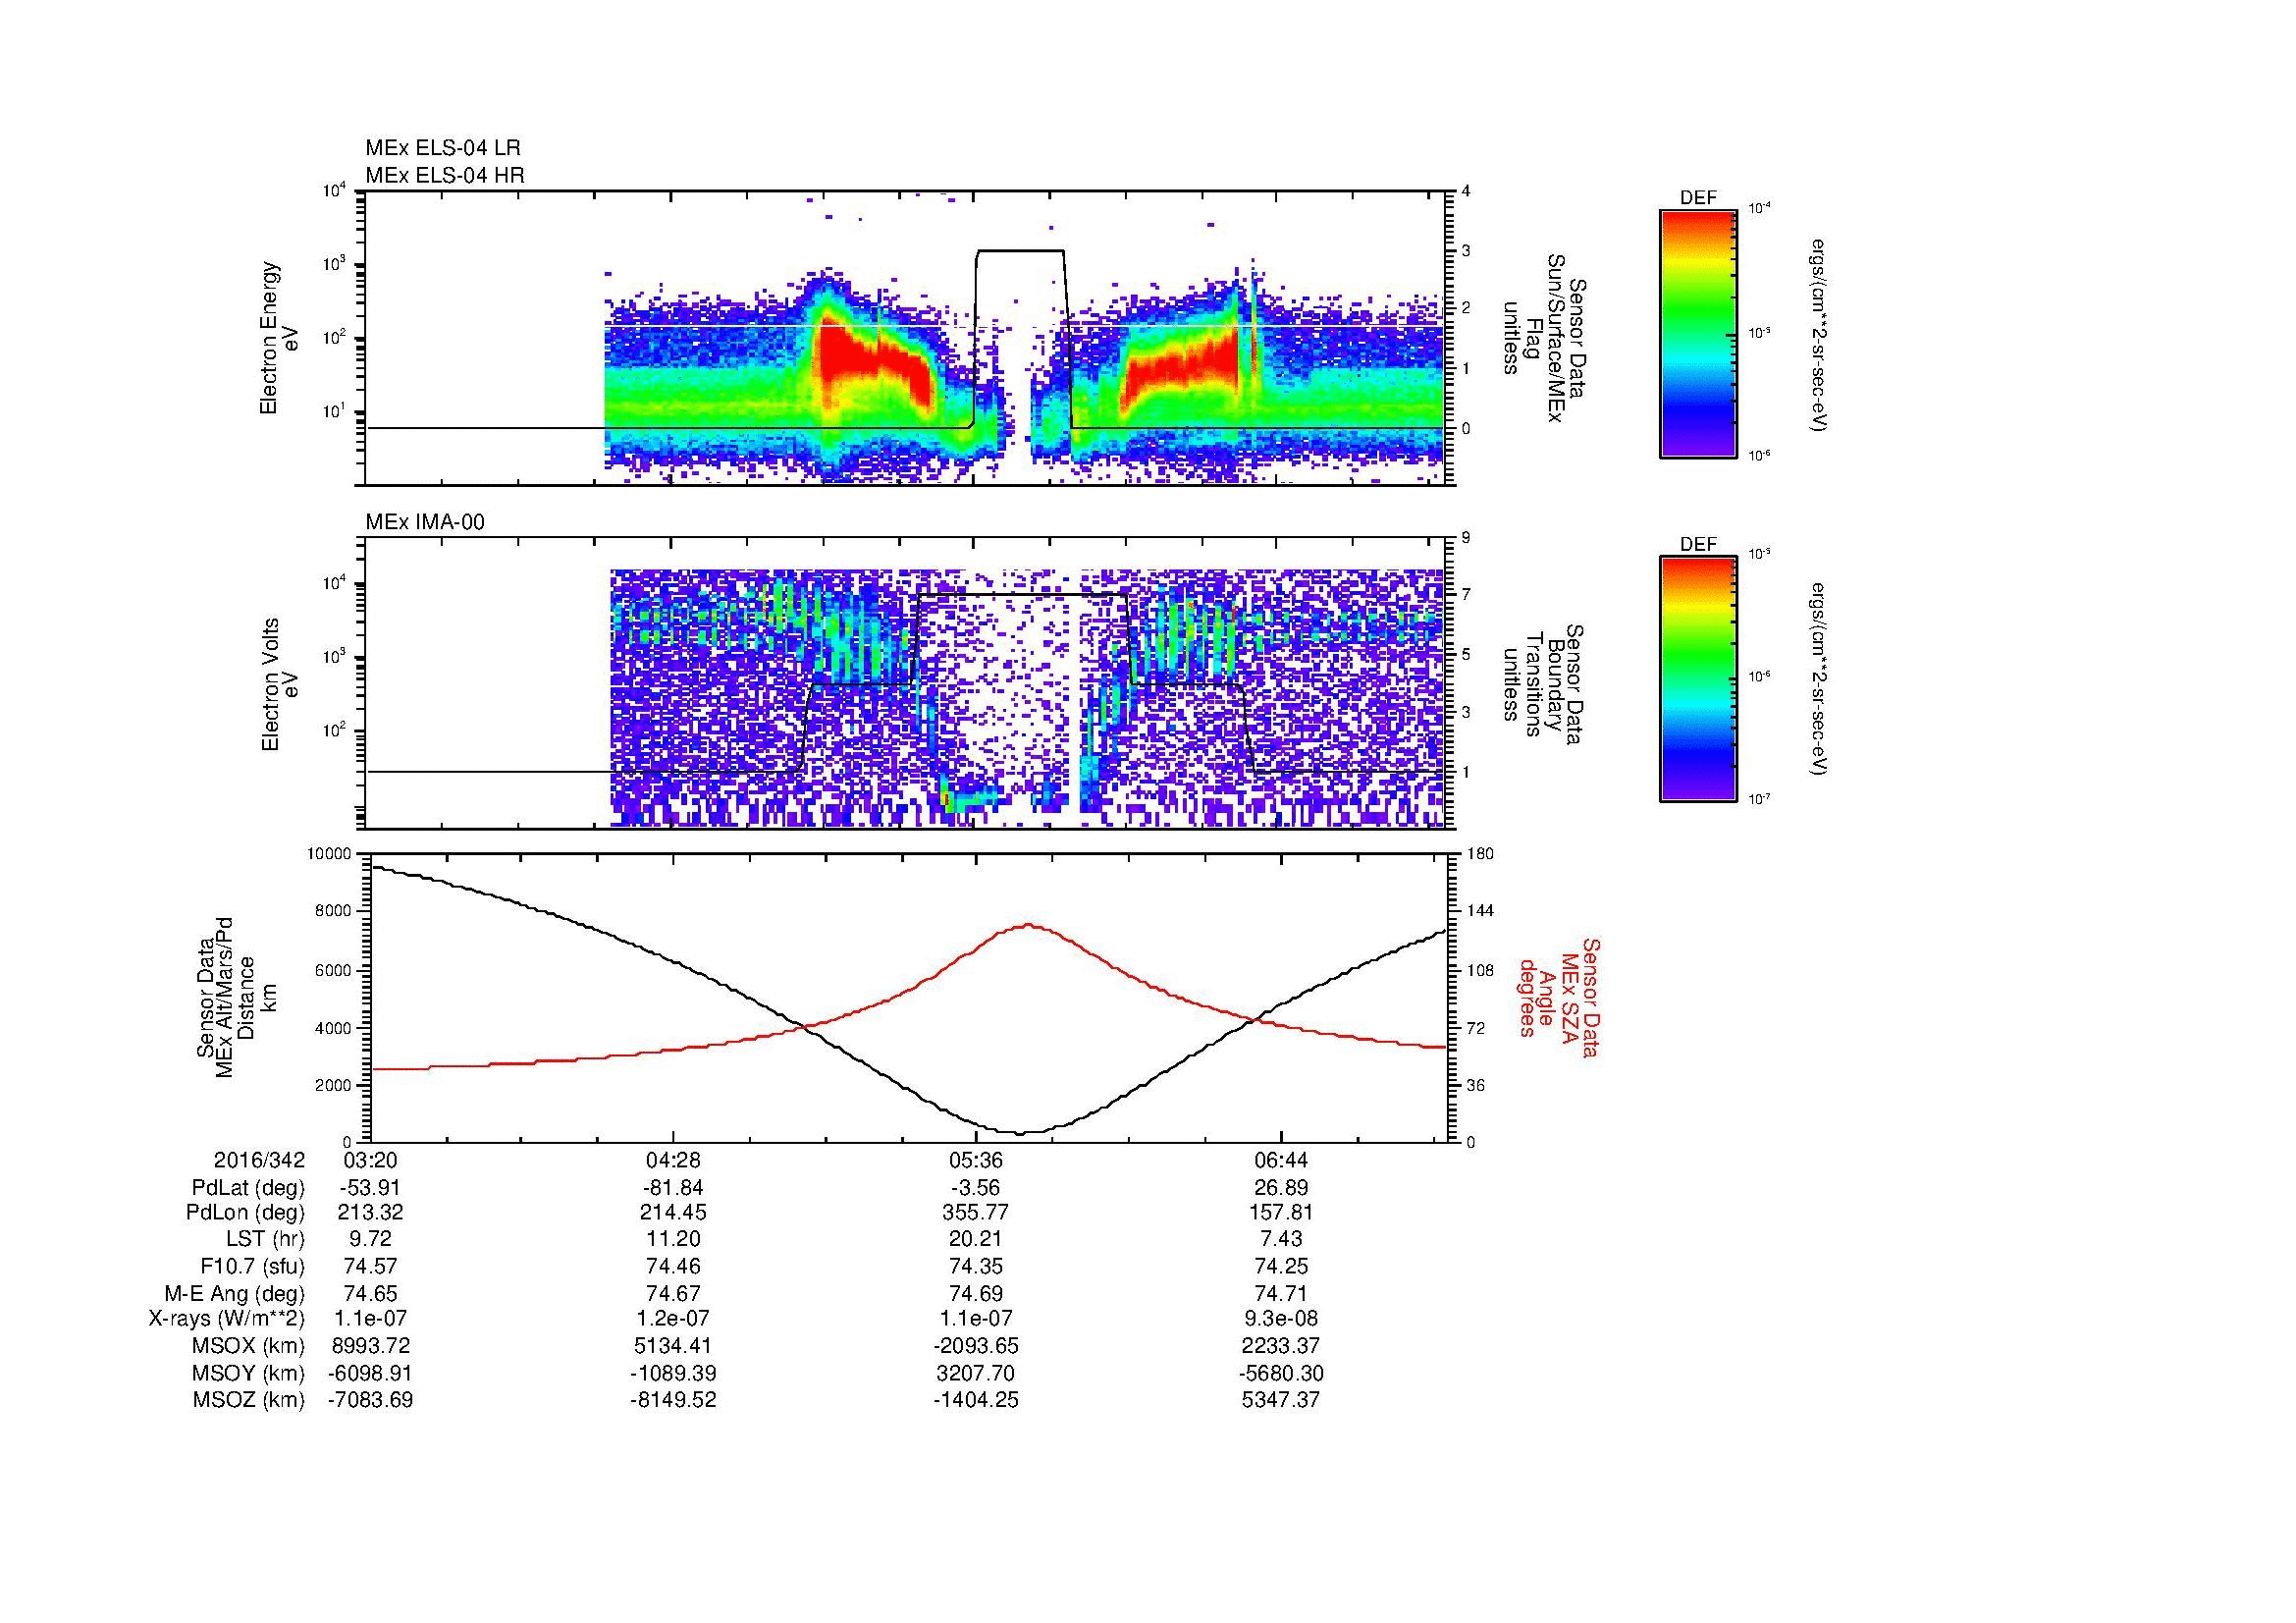Click the 'MEx Alt/Mars/Pd Distance' axis title

pos(236,997)
